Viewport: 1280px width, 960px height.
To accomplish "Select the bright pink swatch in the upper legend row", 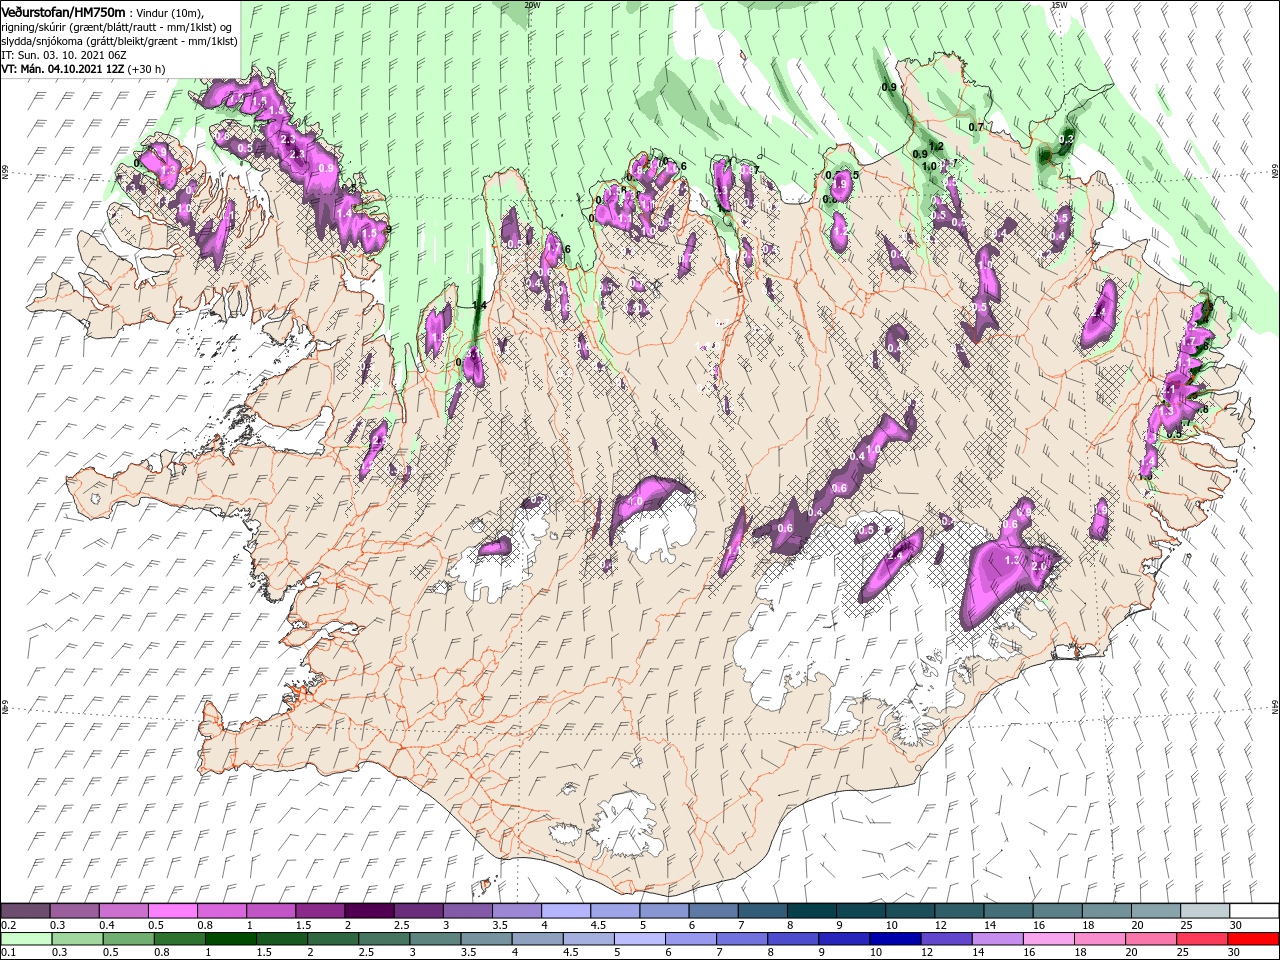I will [173, 910].
